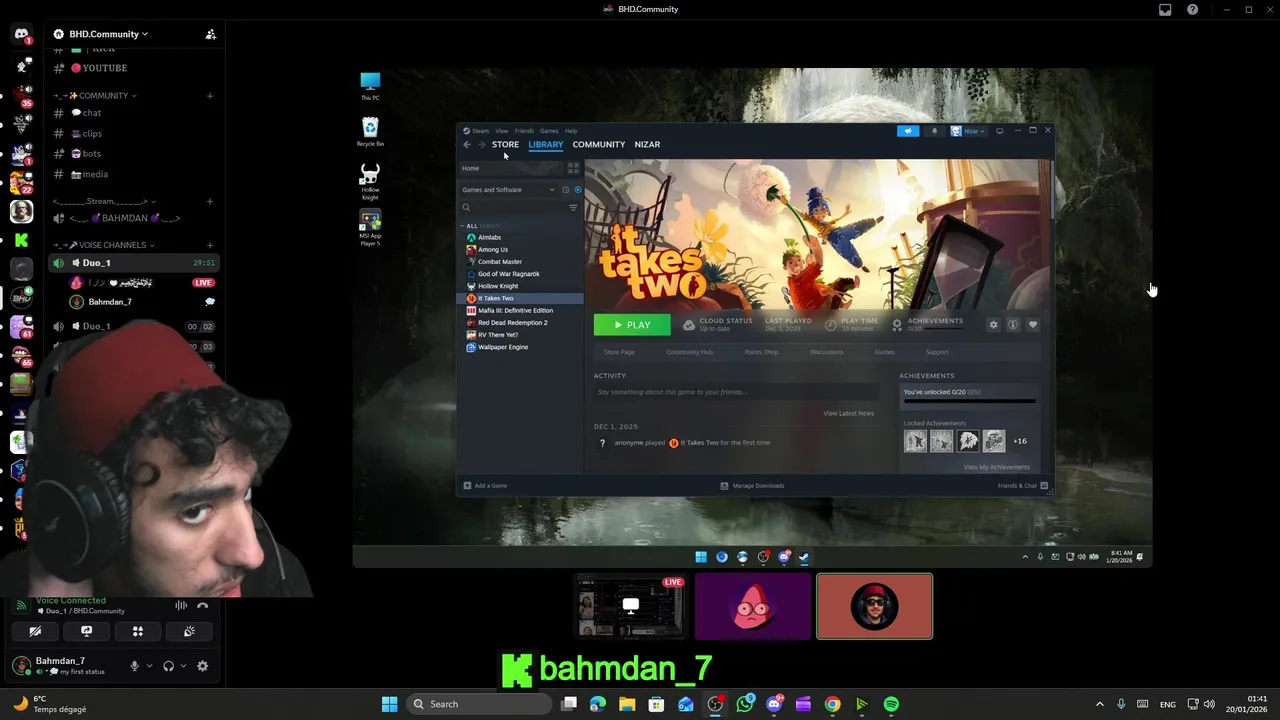Screen dimensions: 1280x720
Task: Click View Latest News link
Action: pyautogui.click(x=848, y=413)
